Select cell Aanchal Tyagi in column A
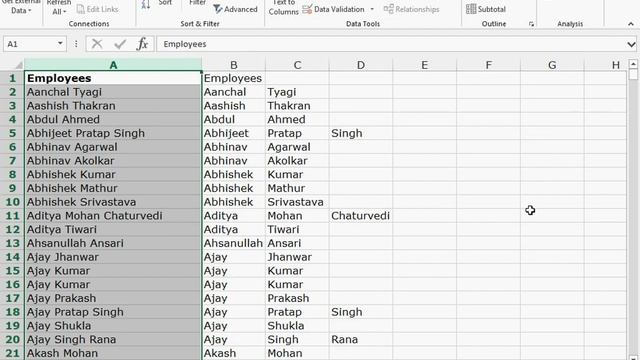Viewport: 640px width, 360px height. 113,92
